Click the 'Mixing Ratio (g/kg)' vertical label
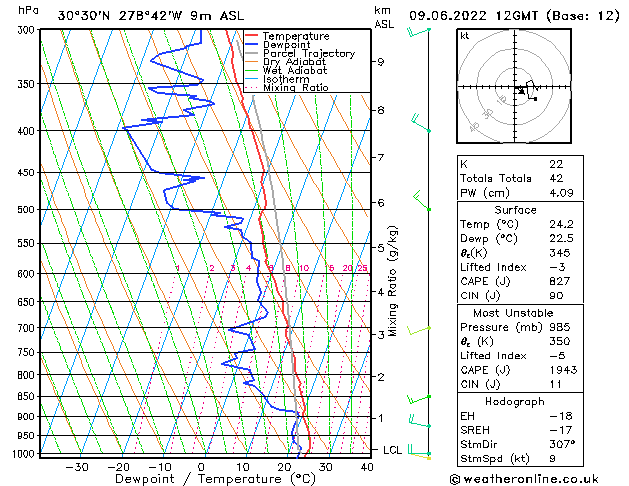The width and height of the screenshot is (629, 486). [392, 281]
